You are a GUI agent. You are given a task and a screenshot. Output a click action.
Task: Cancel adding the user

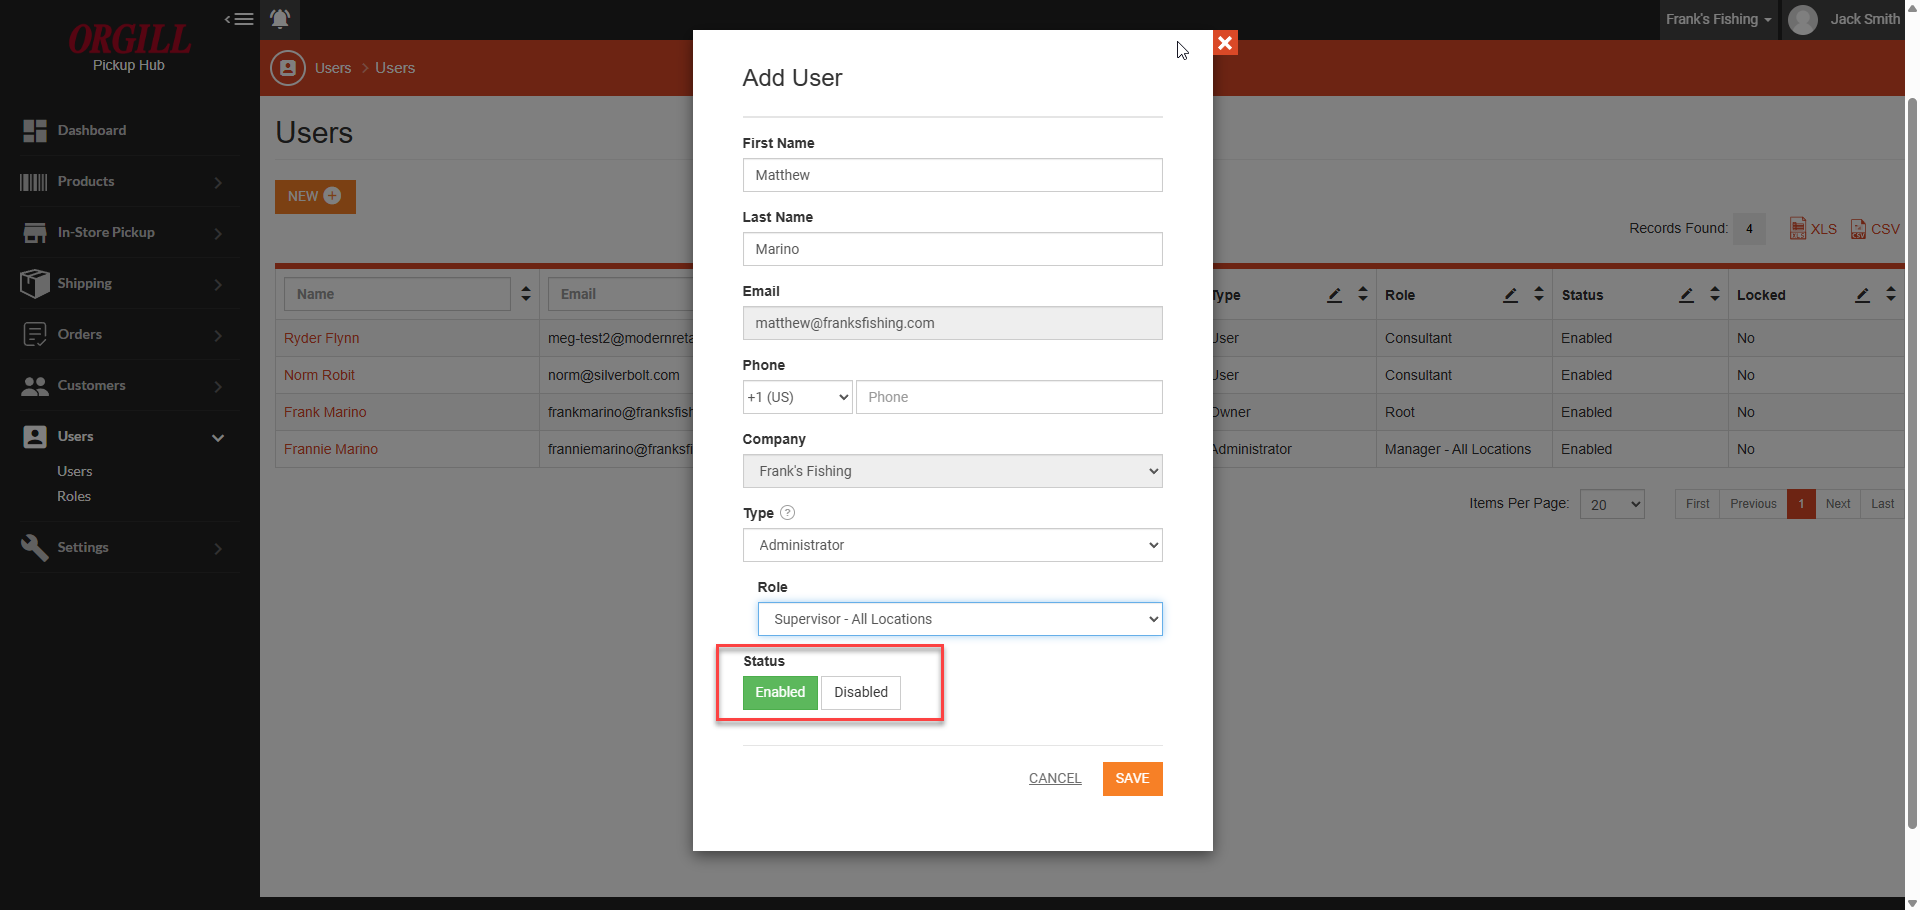pyautogui.click(x=1055, y=779)
